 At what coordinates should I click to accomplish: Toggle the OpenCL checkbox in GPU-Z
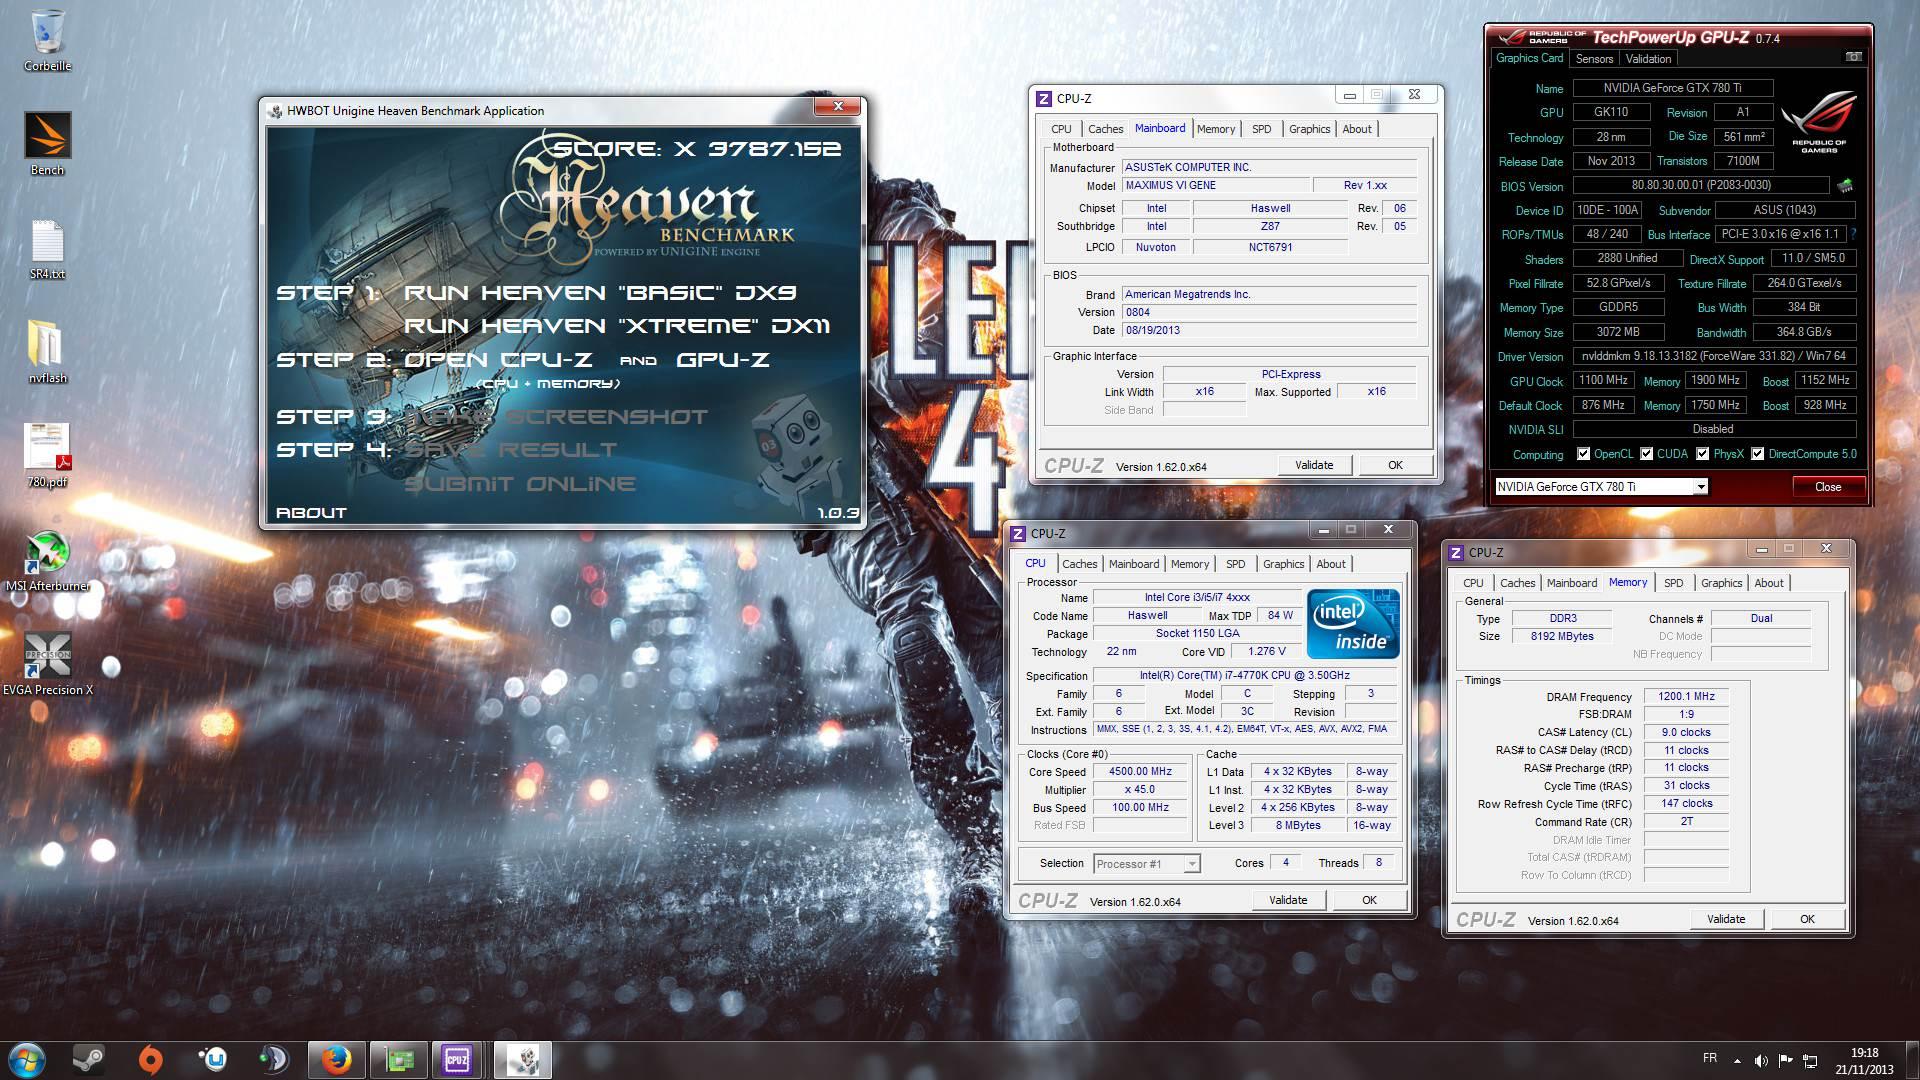click(x=1583, y=454)
